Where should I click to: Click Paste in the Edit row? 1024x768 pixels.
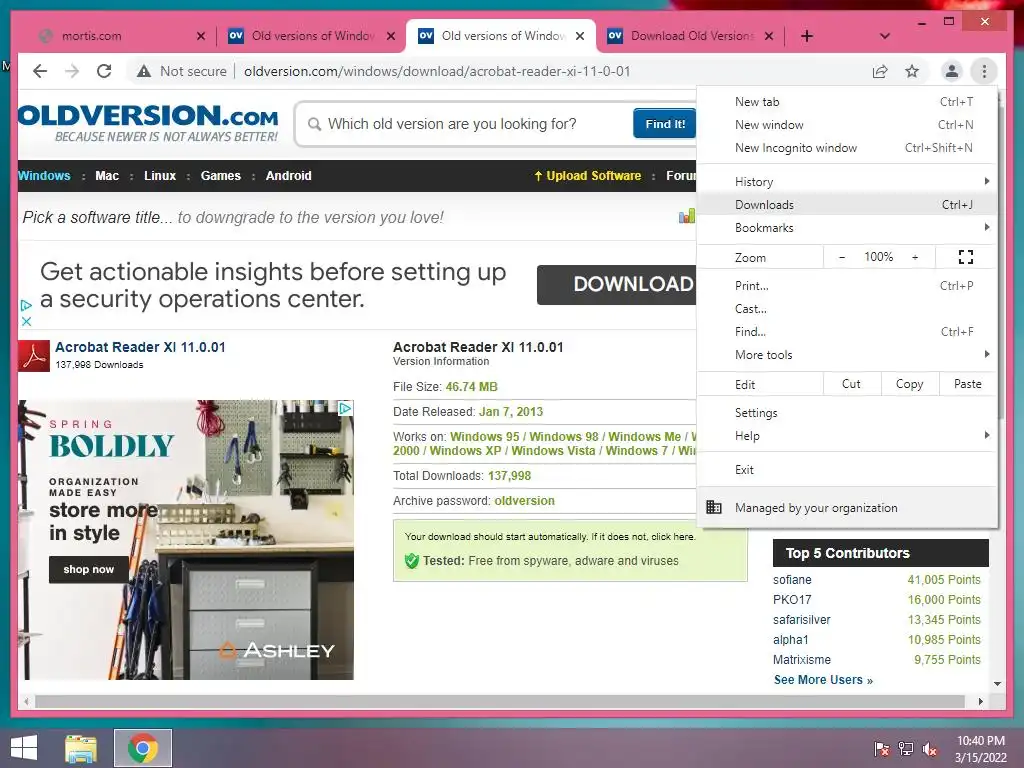point(968,384)
